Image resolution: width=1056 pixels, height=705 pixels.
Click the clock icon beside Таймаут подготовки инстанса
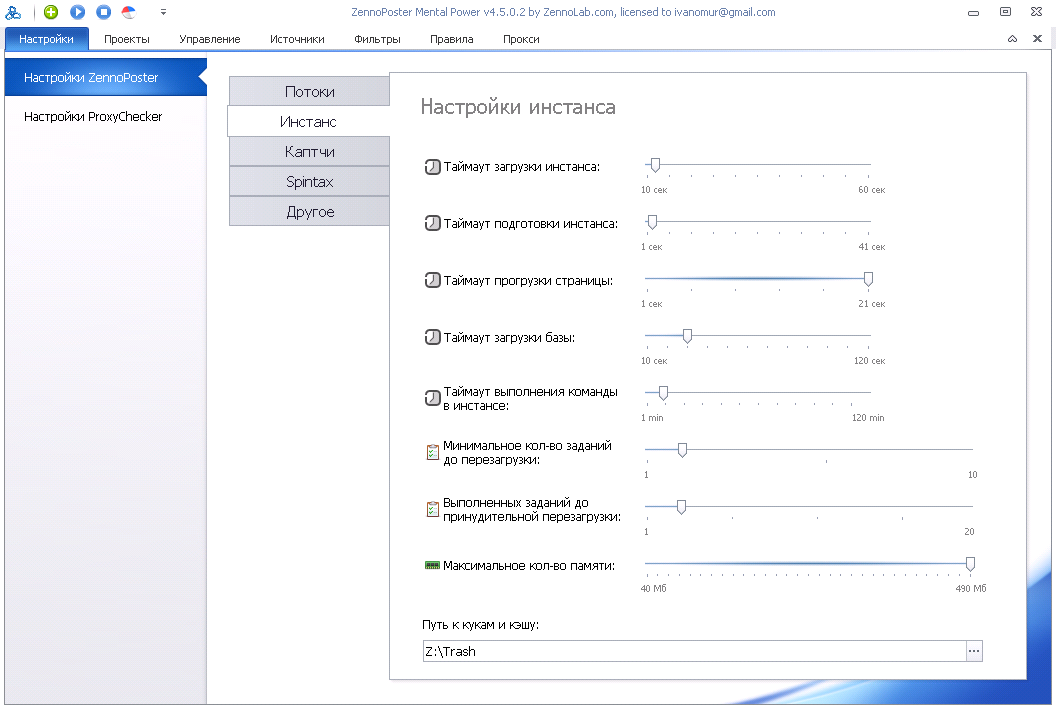point(432,223)
